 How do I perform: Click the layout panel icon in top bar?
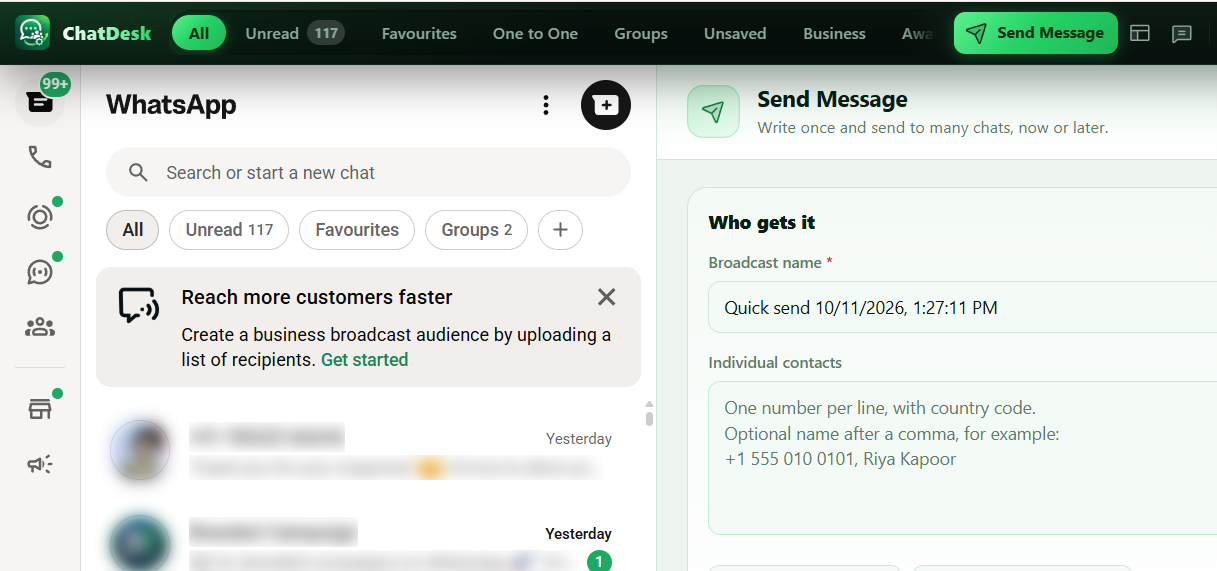coord(1140,33)
